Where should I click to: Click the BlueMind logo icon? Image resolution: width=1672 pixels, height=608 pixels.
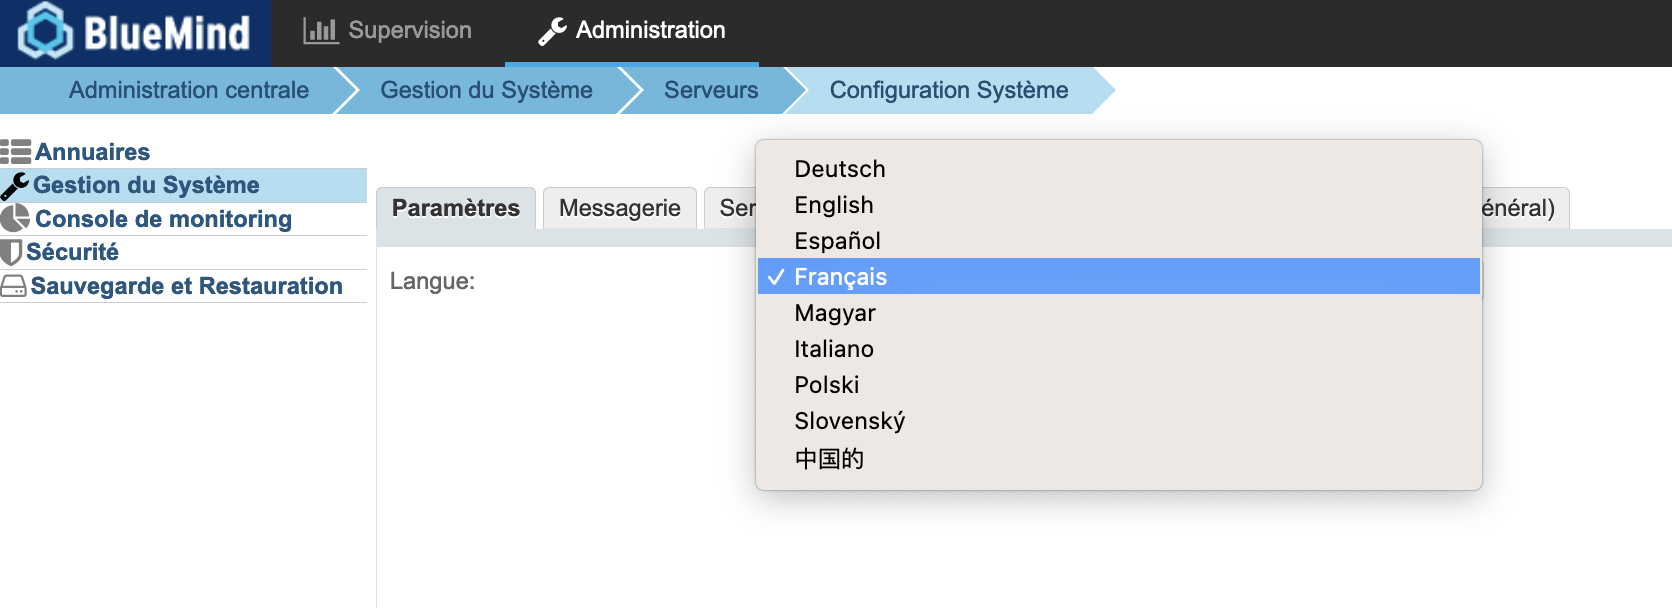tap(45, 32)
